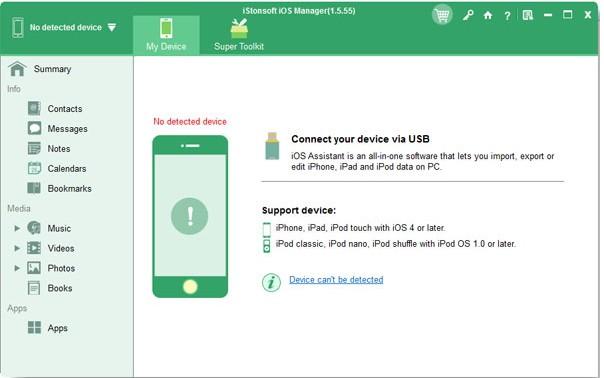Open Contacts in the sidebar

pyautogui.click(x=65, y=109)
